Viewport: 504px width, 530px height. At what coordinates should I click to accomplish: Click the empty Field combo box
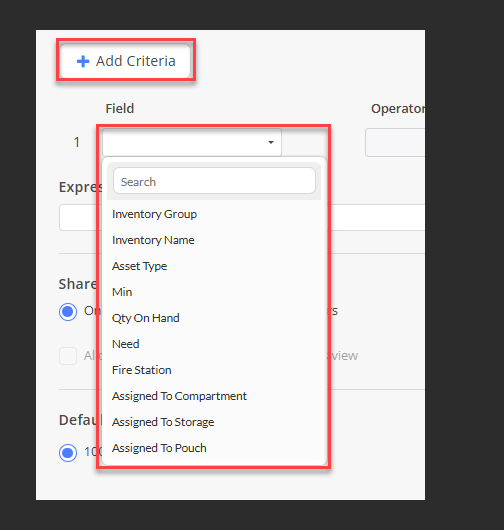coord(192,142)
